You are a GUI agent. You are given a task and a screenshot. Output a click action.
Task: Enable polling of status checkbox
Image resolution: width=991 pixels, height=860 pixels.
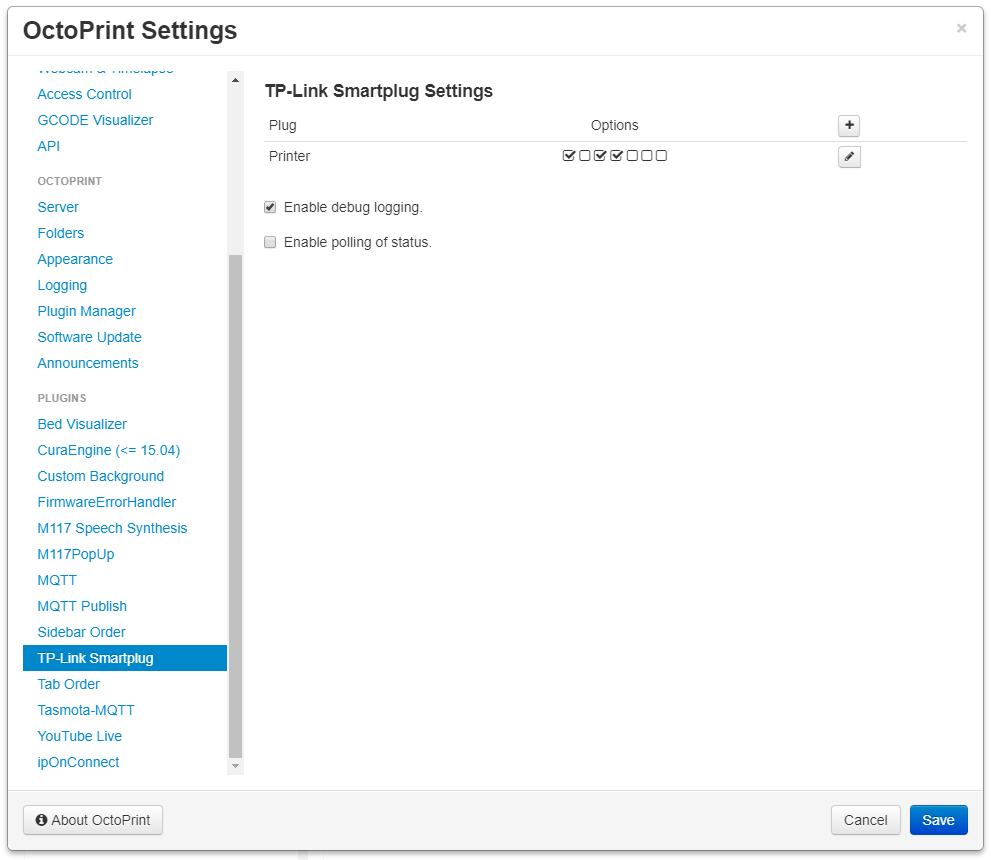(270, 242)
